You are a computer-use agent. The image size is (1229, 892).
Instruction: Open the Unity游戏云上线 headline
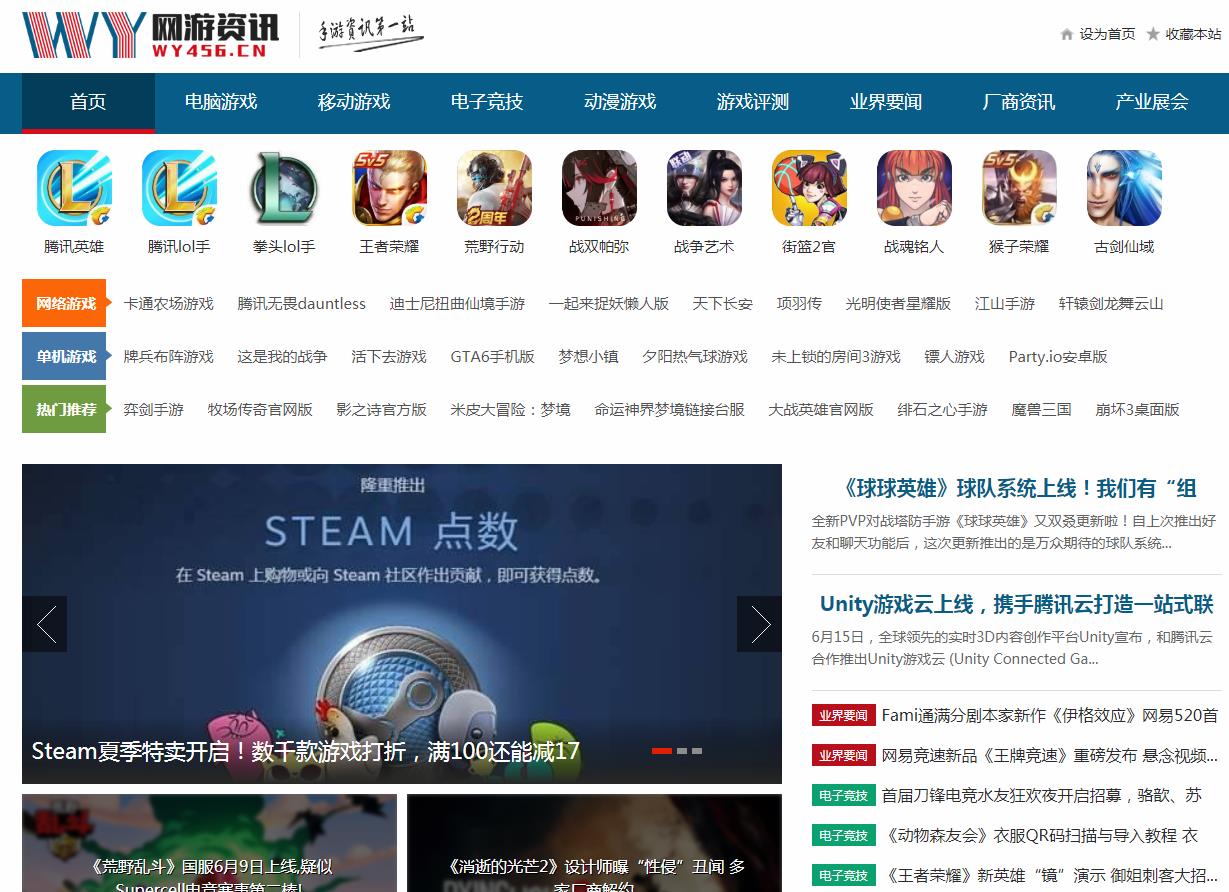click(x=1017, y=604)
